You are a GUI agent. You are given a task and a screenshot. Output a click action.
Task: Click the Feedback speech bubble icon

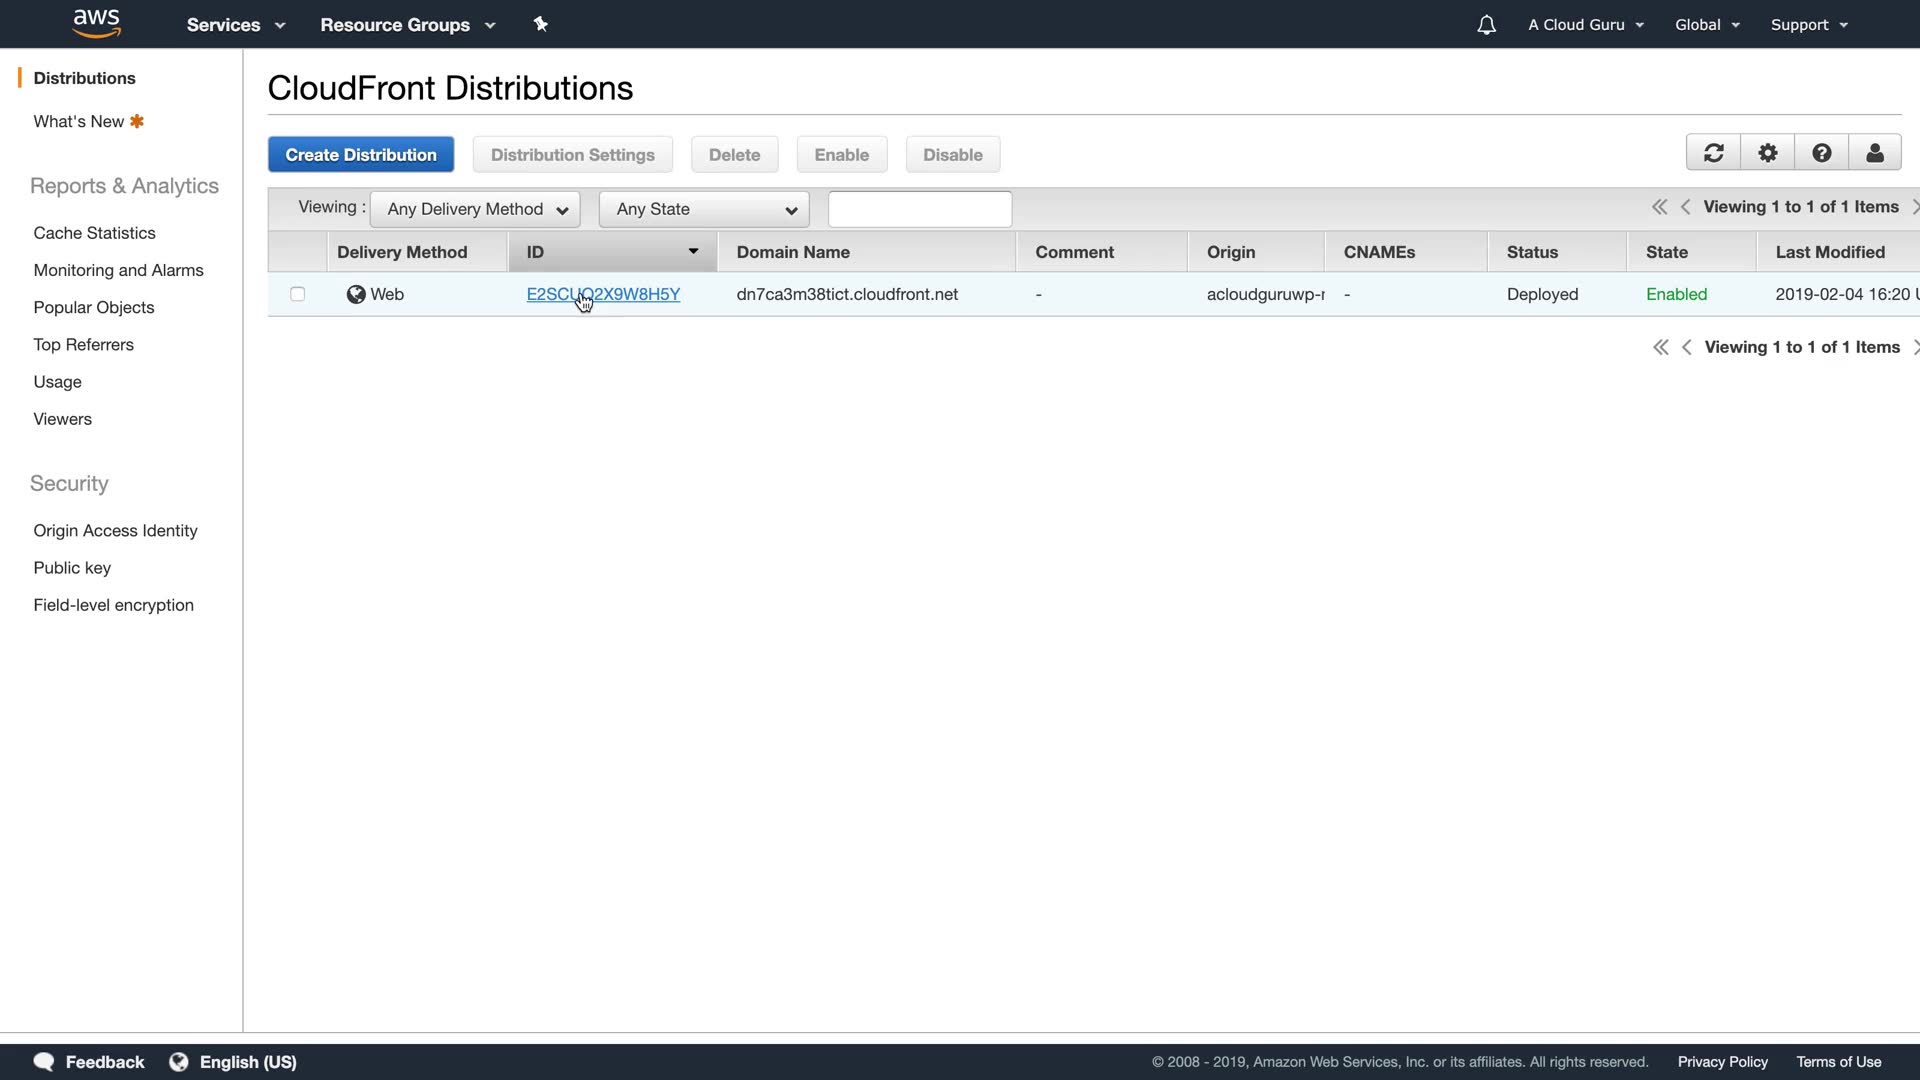[x=44, y=1061]
